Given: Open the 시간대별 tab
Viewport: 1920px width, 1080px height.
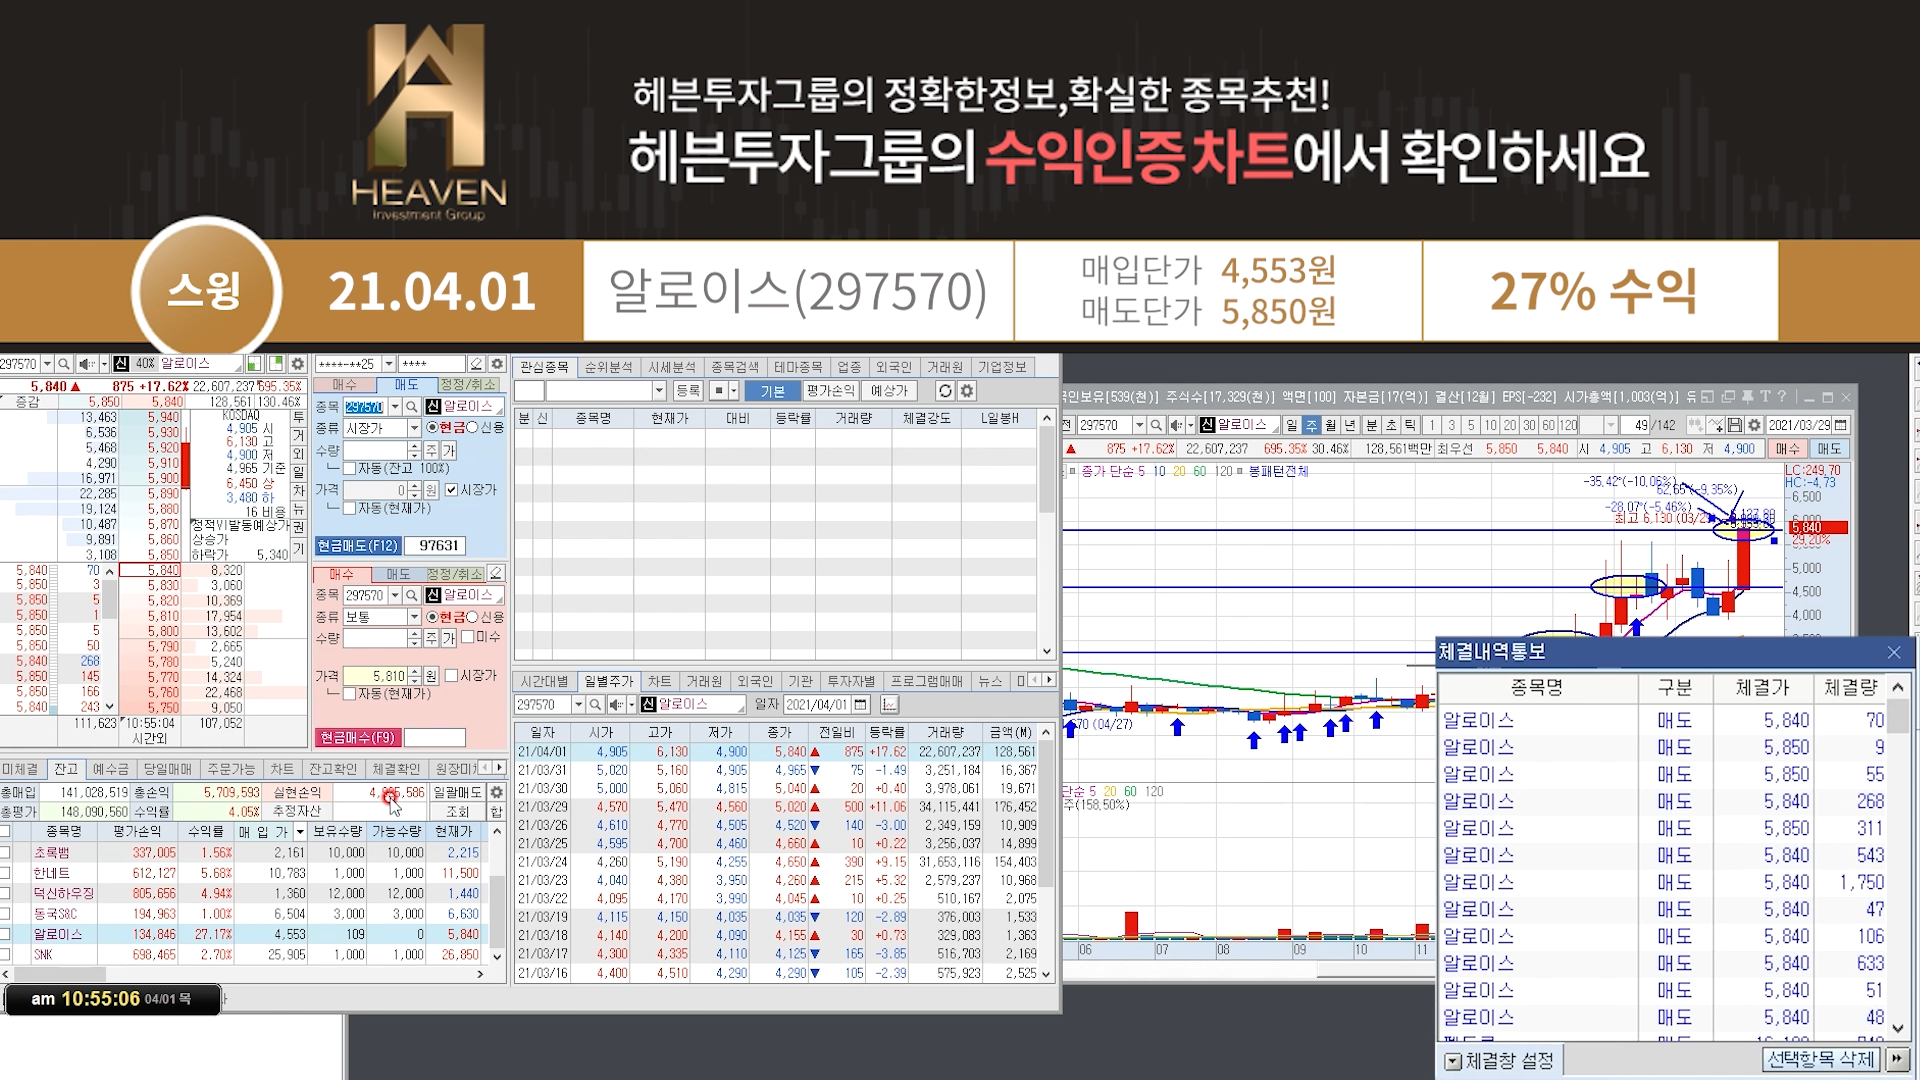Looking at the screenshot, I should click(545, 681).
